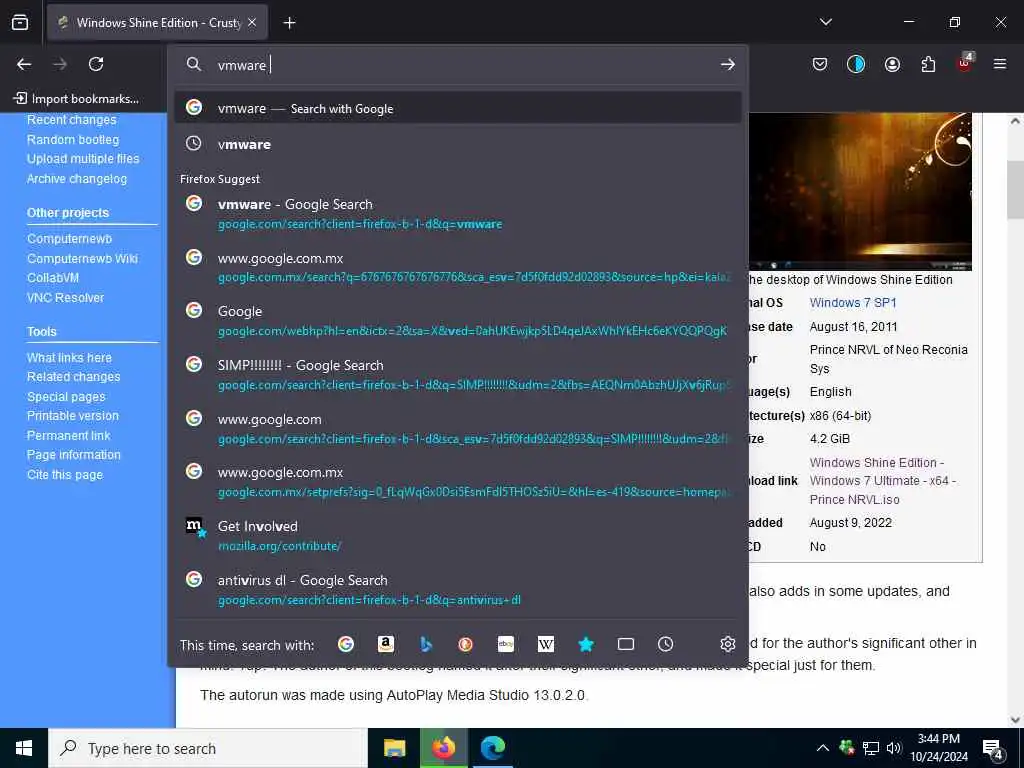
Task: Open the Windows 7 SP1 link
Action: [x=853, y=302]
